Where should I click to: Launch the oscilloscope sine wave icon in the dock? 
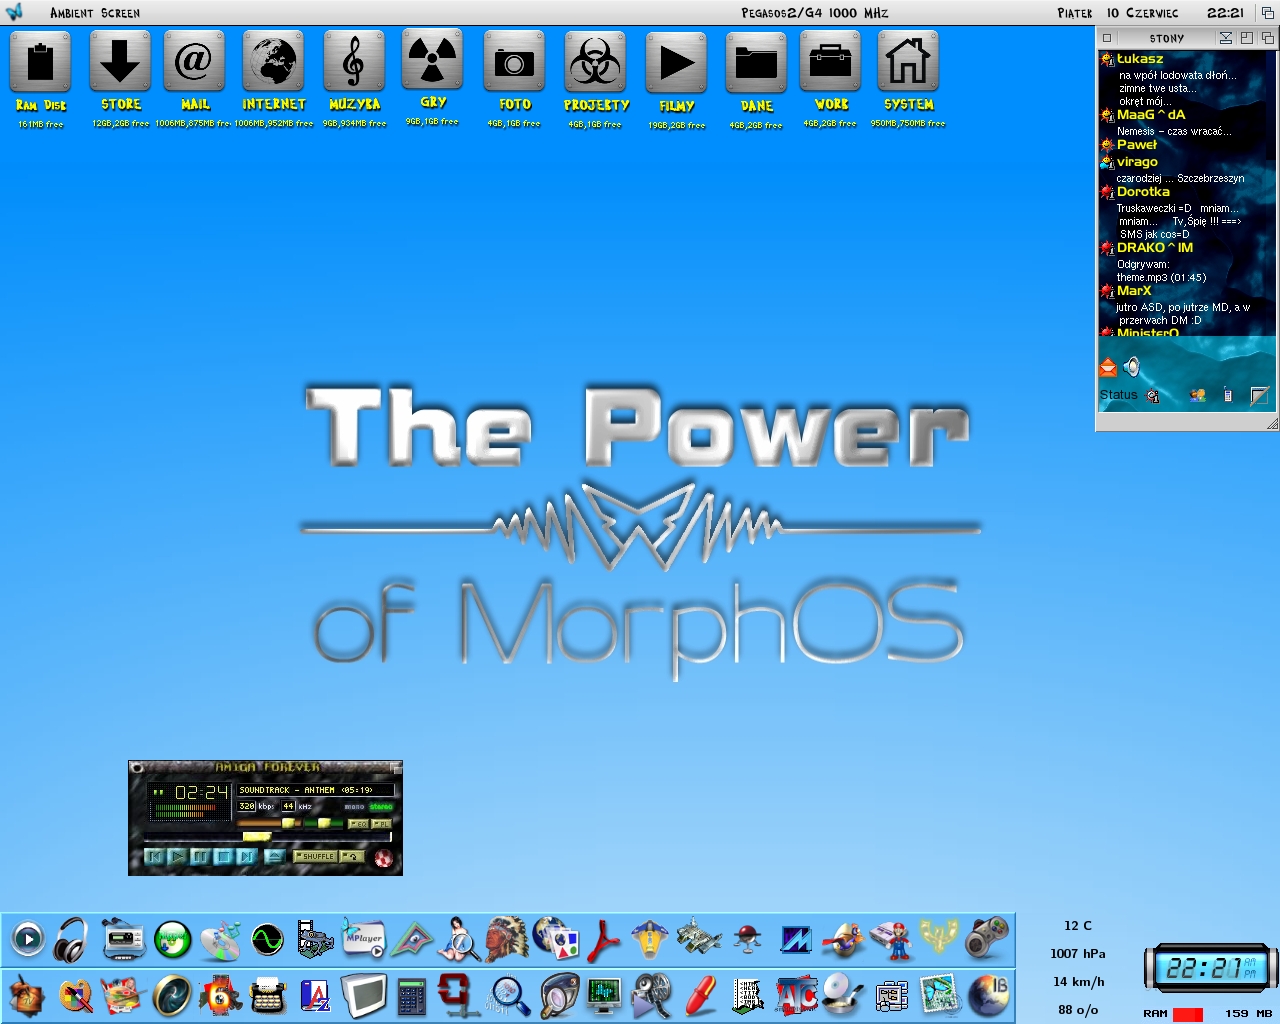click(267, 940)
